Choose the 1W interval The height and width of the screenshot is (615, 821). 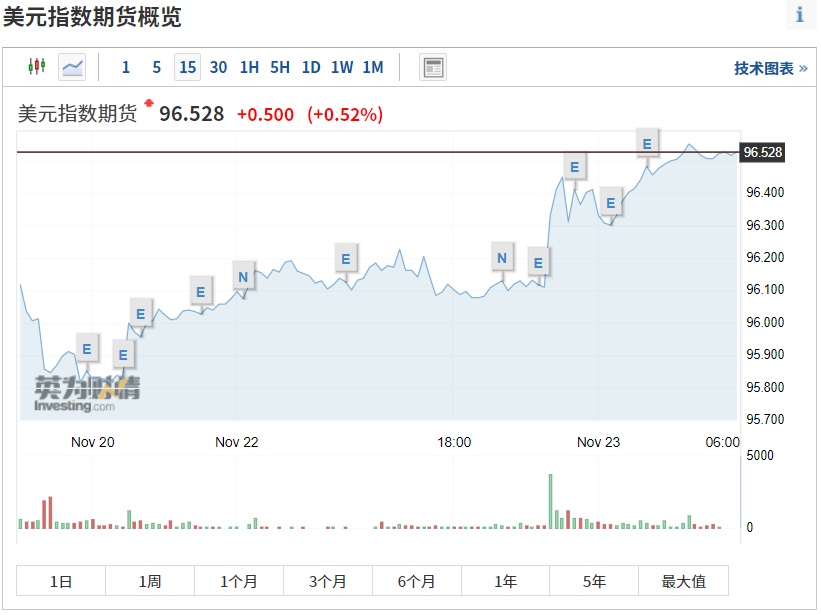(x=342, y=67)
